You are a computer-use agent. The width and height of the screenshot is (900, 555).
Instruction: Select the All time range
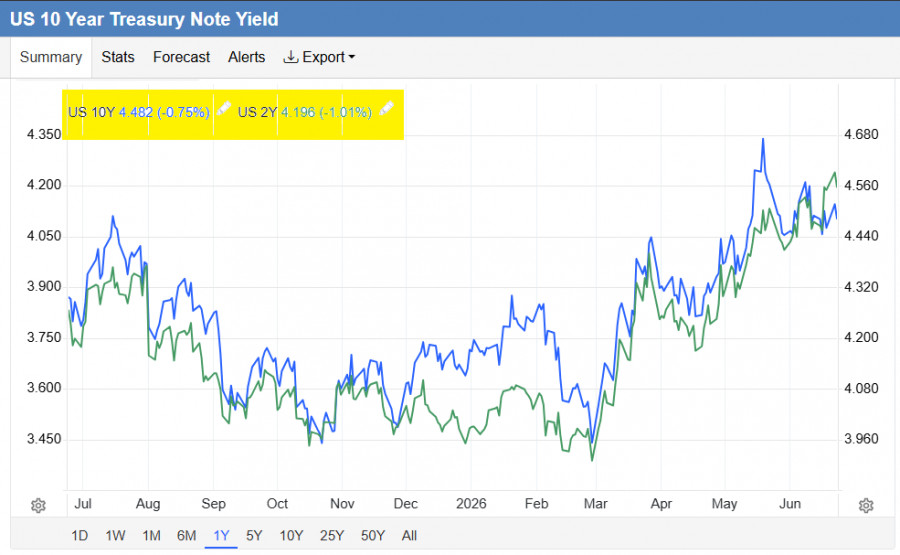coord(409,535)
